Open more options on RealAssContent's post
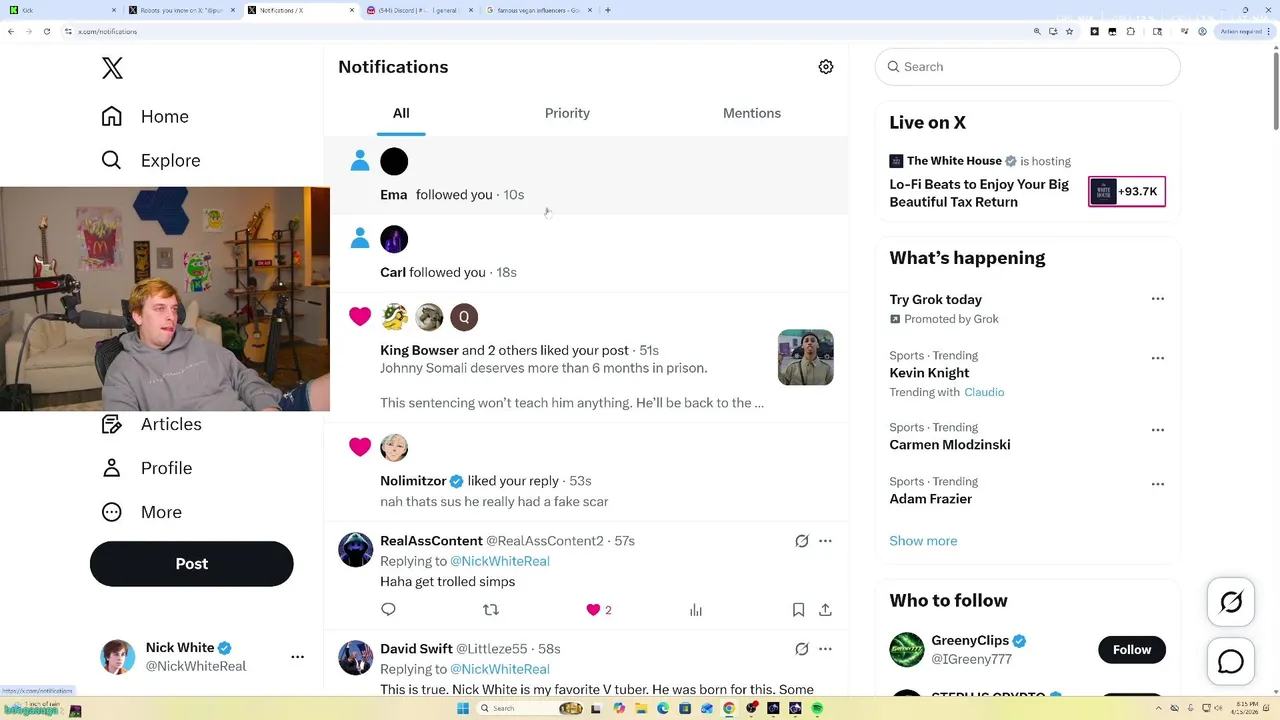 pos(825,541)
